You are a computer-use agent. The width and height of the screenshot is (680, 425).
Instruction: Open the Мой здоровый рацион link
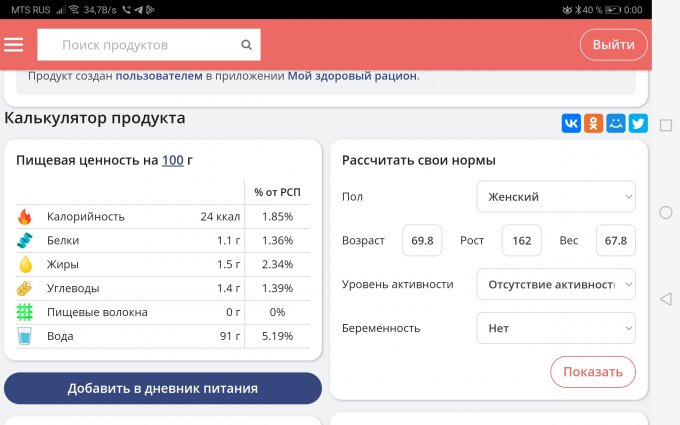pyautogui.click(x=352, y=76)
